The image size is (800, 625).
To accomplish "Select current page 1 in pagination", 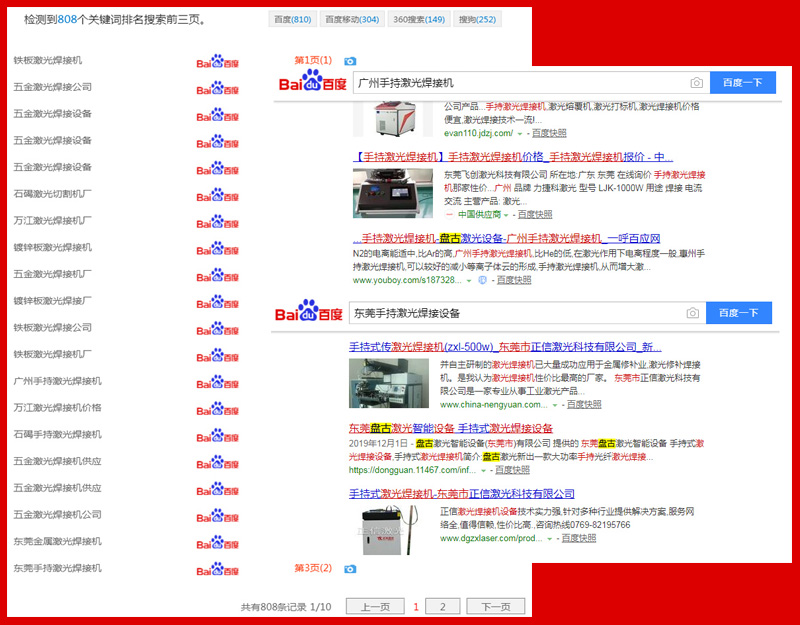I will pos(416,607).
